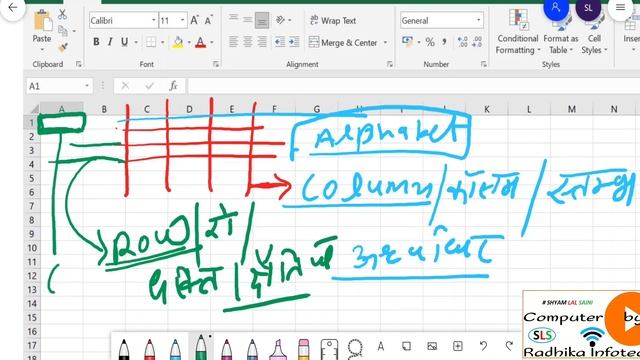Click the Copy icon

[62, 31]
